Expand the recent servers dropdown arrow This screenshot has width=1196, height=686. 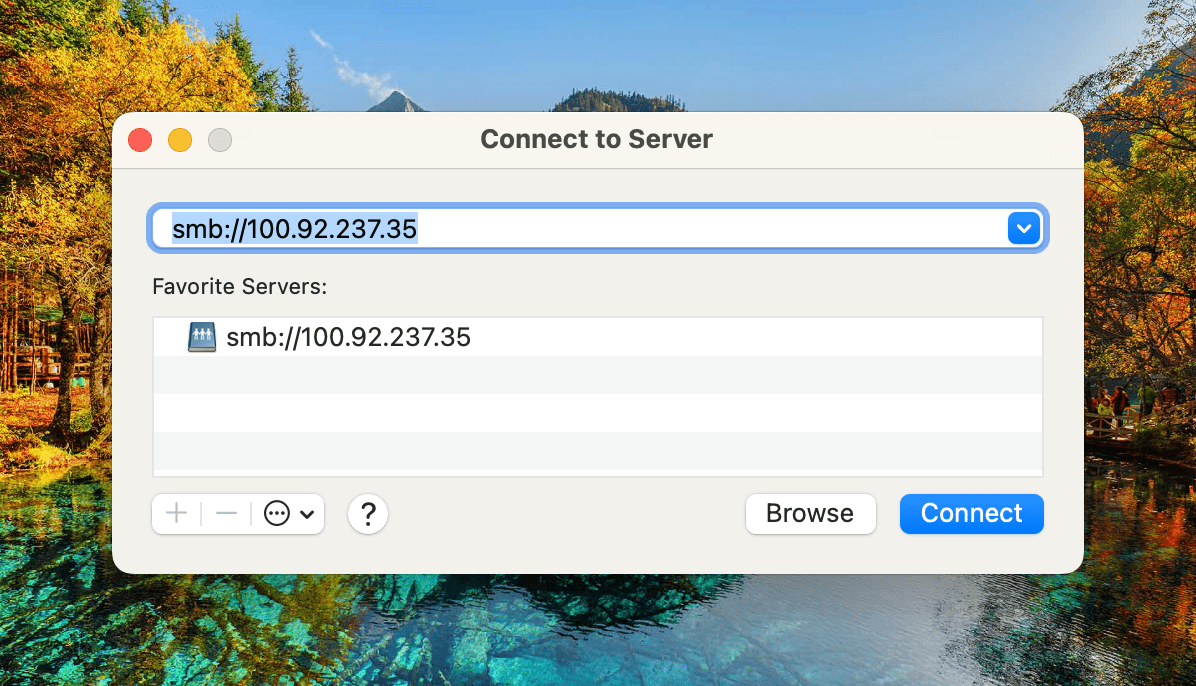click(1023, 229)
